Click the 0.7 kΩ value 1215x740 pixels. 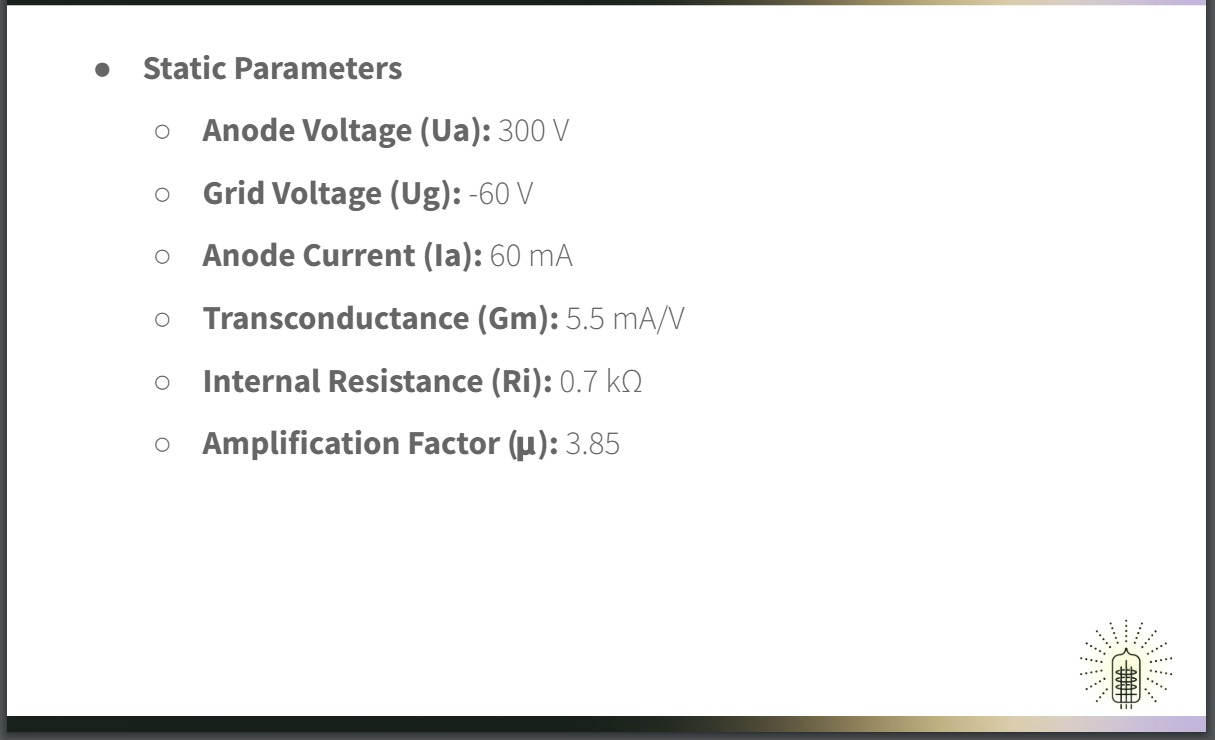pos(600,381)
